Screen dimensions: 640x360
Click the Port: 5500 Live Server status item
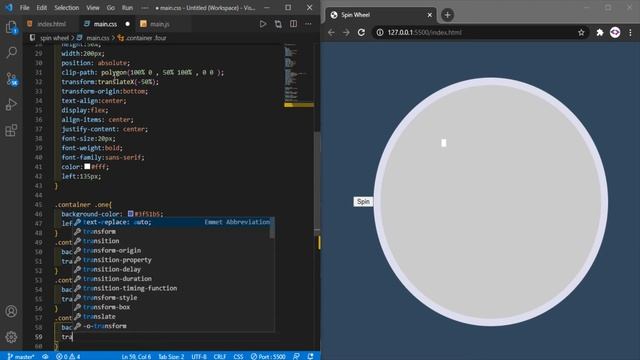[x=268, y=356]
